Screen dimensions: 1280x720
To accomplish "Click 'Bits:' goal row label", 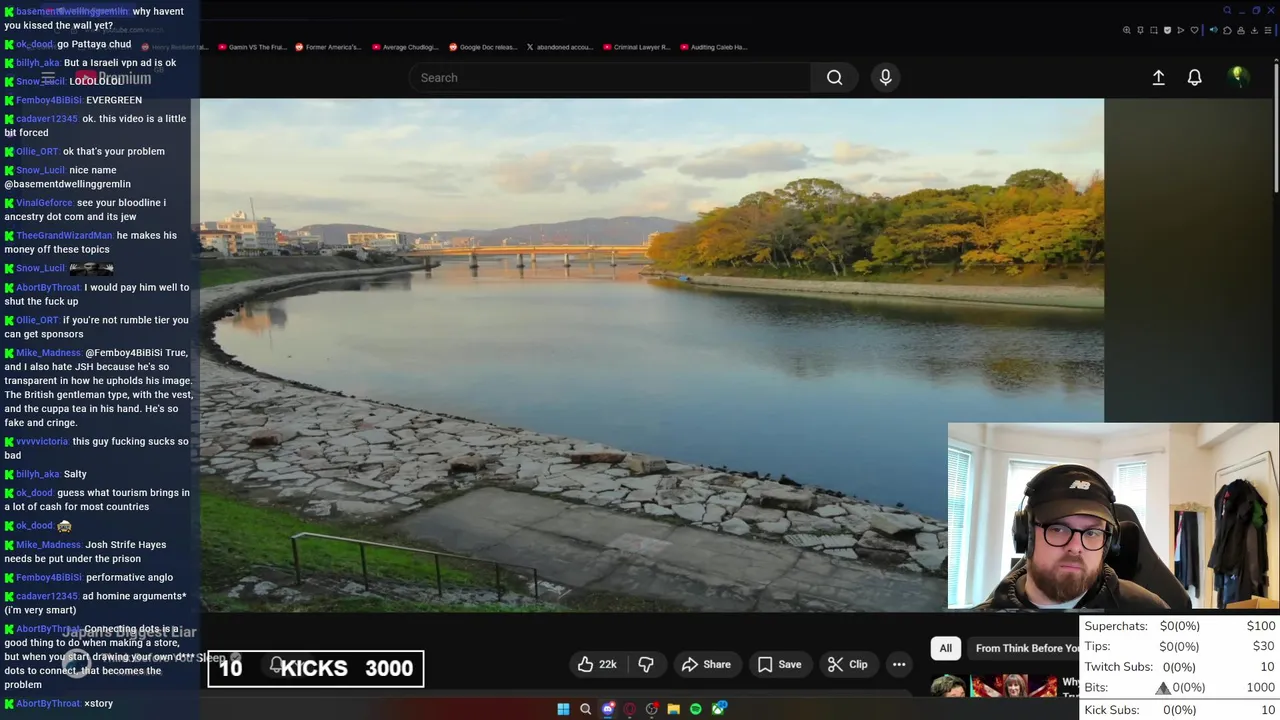I will [x=1097, y=688].
